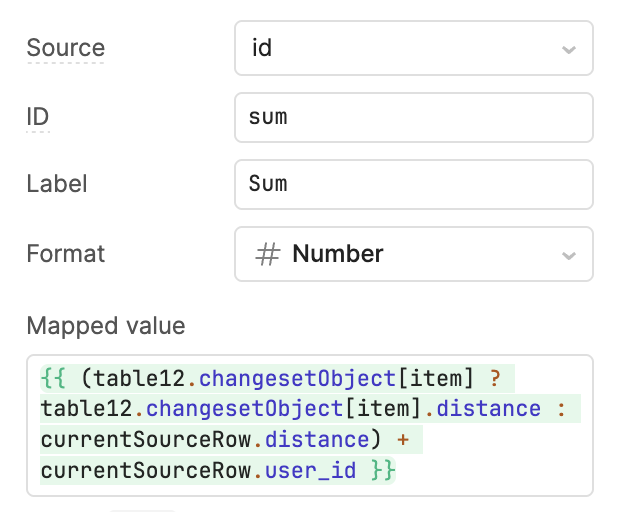622x512 pixels.
Task: Click the underlined Source label
Action: (65, 48)
